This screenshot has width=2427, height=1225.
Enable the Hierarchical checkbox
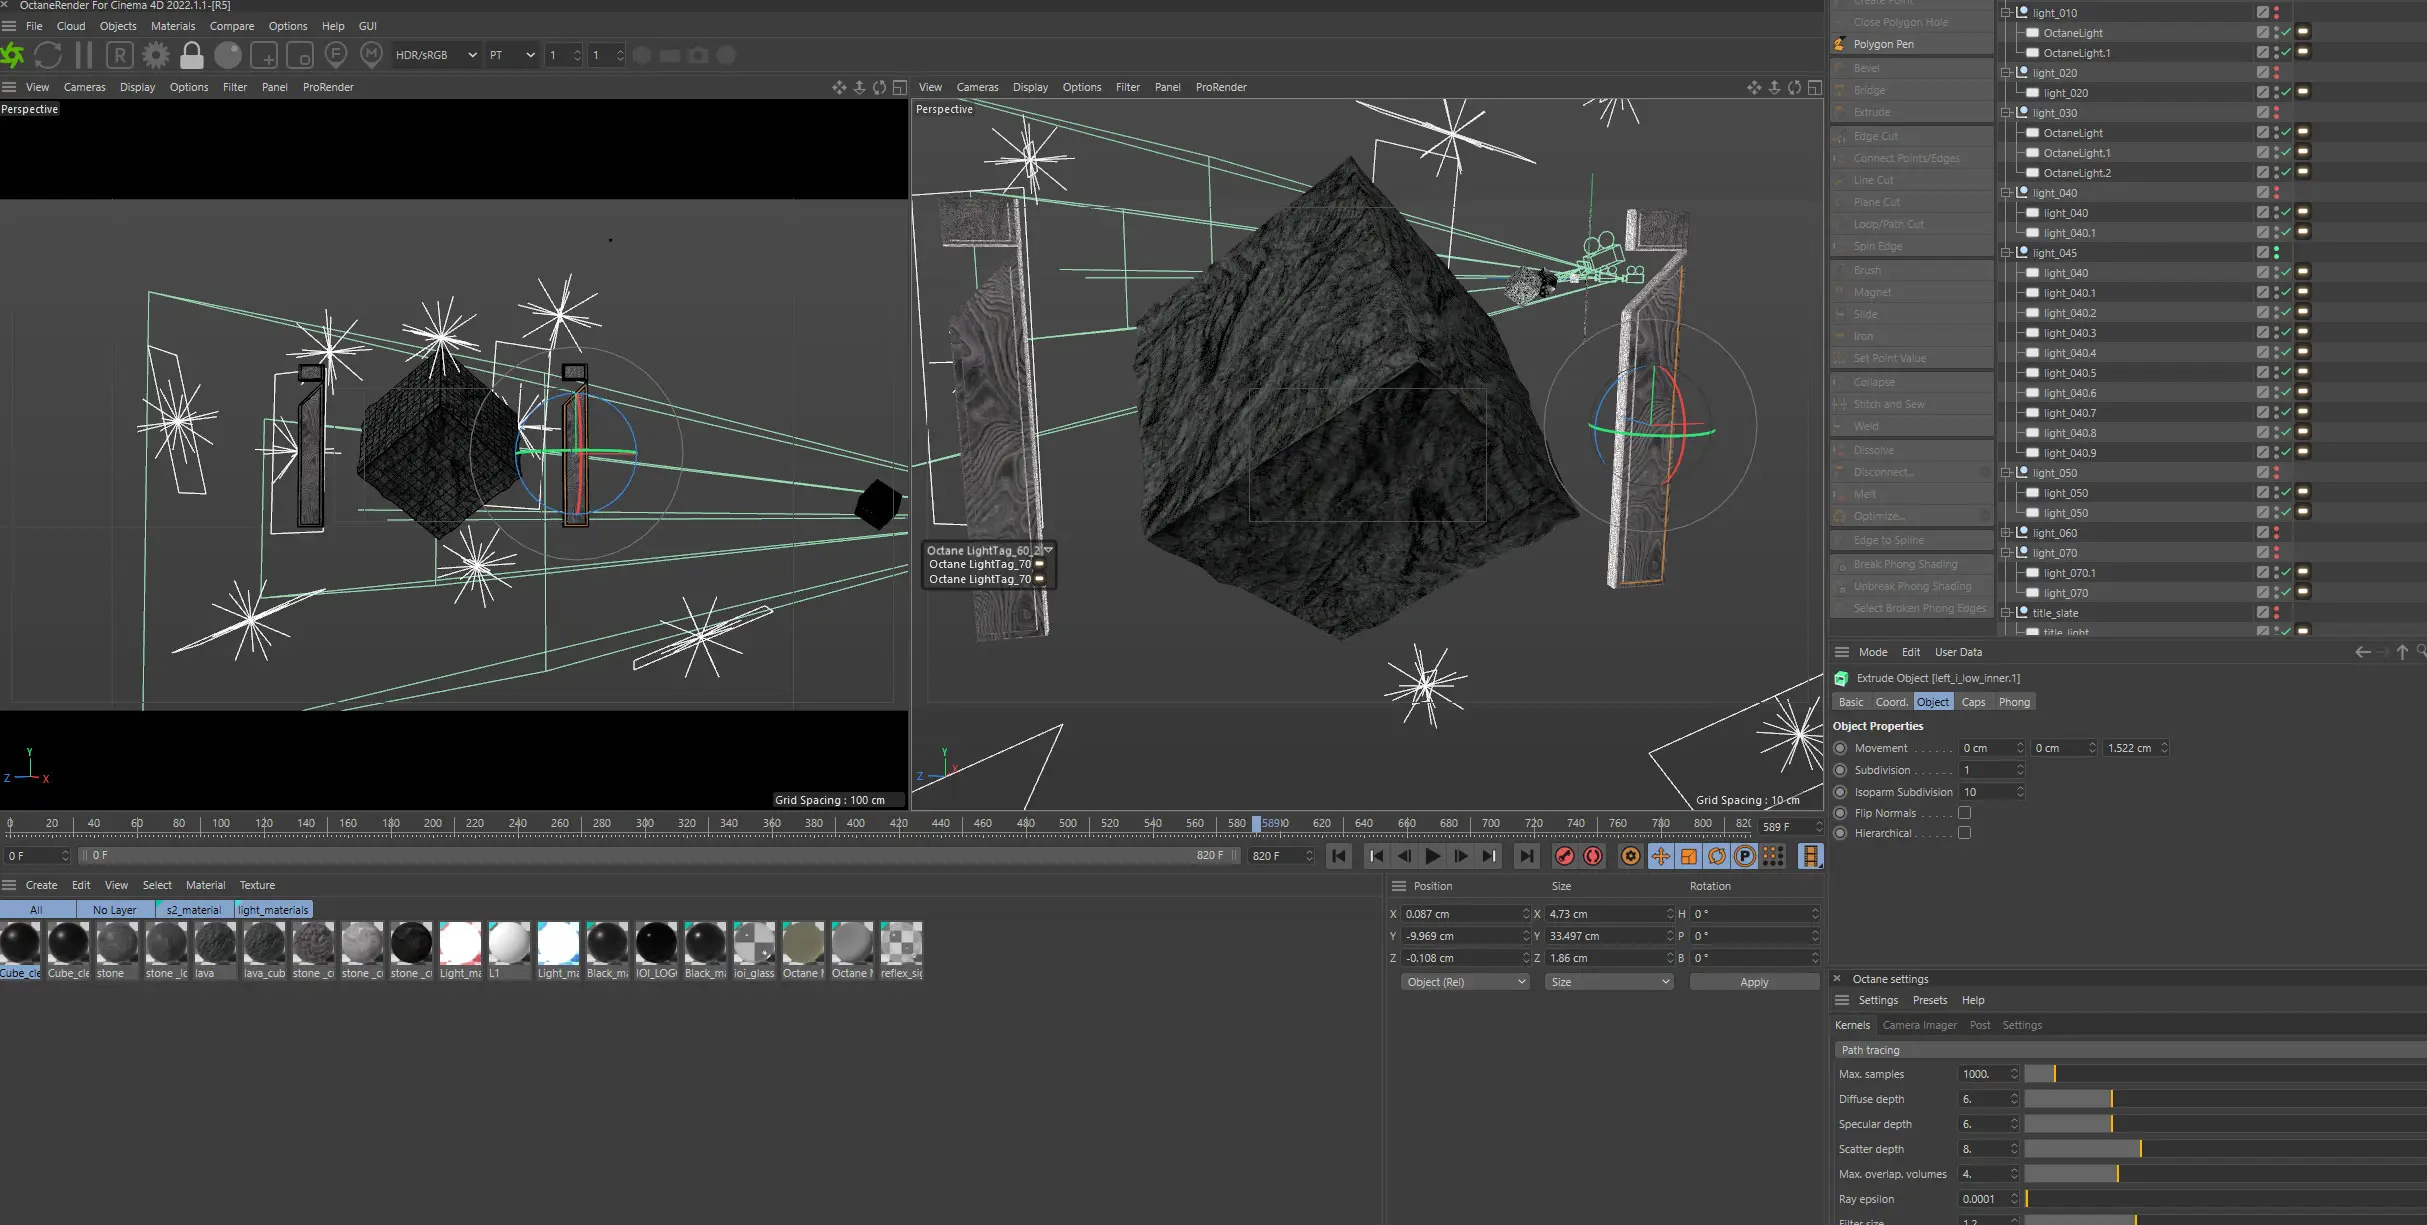click(1964, 833)
